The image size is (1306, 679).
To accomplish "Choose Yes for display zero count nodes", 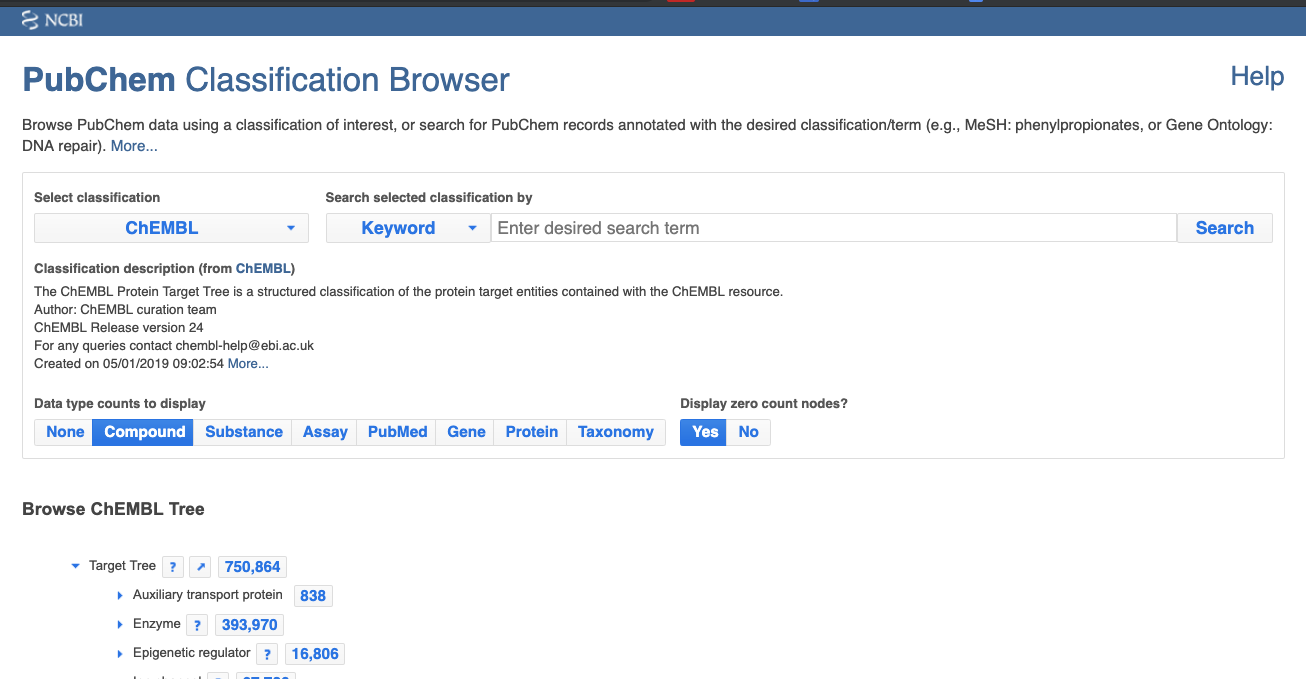I will click(x=705, y=432).
